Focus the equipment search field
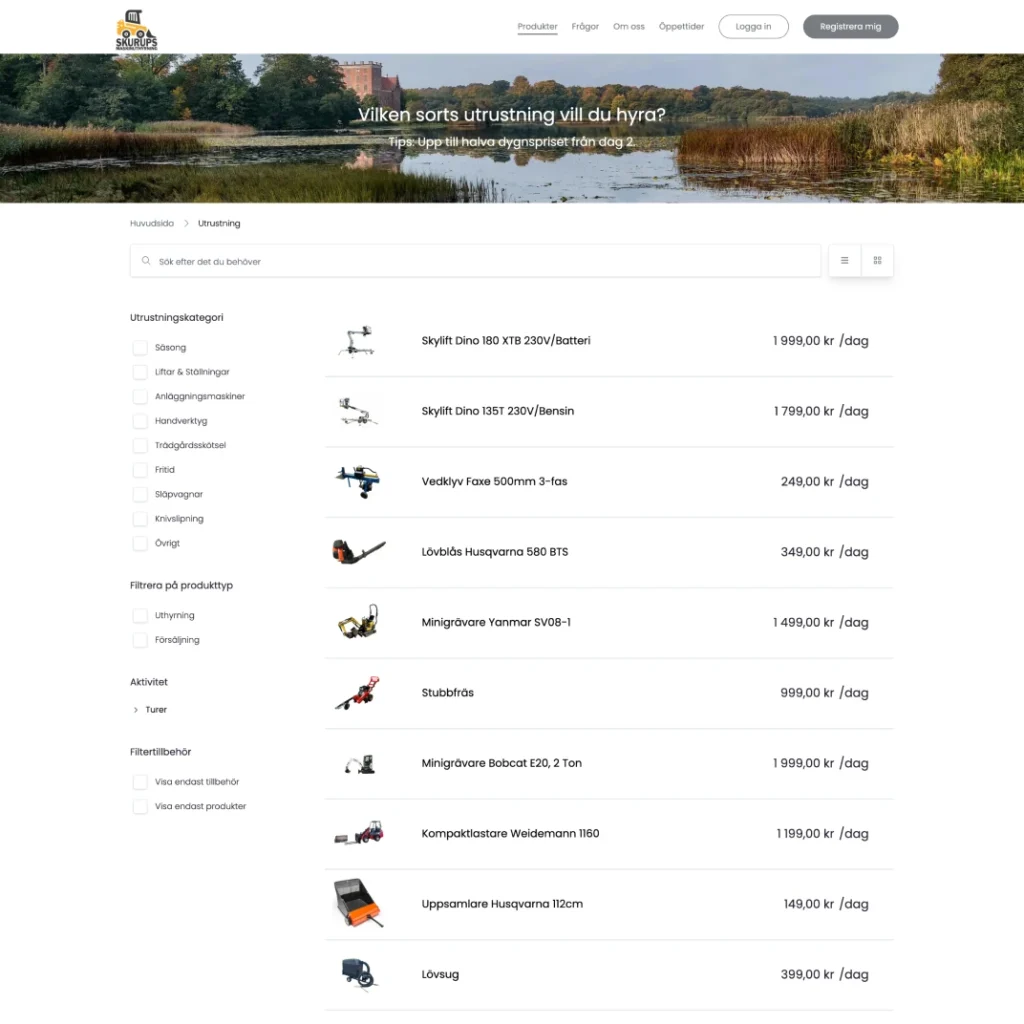 (475, 261)
